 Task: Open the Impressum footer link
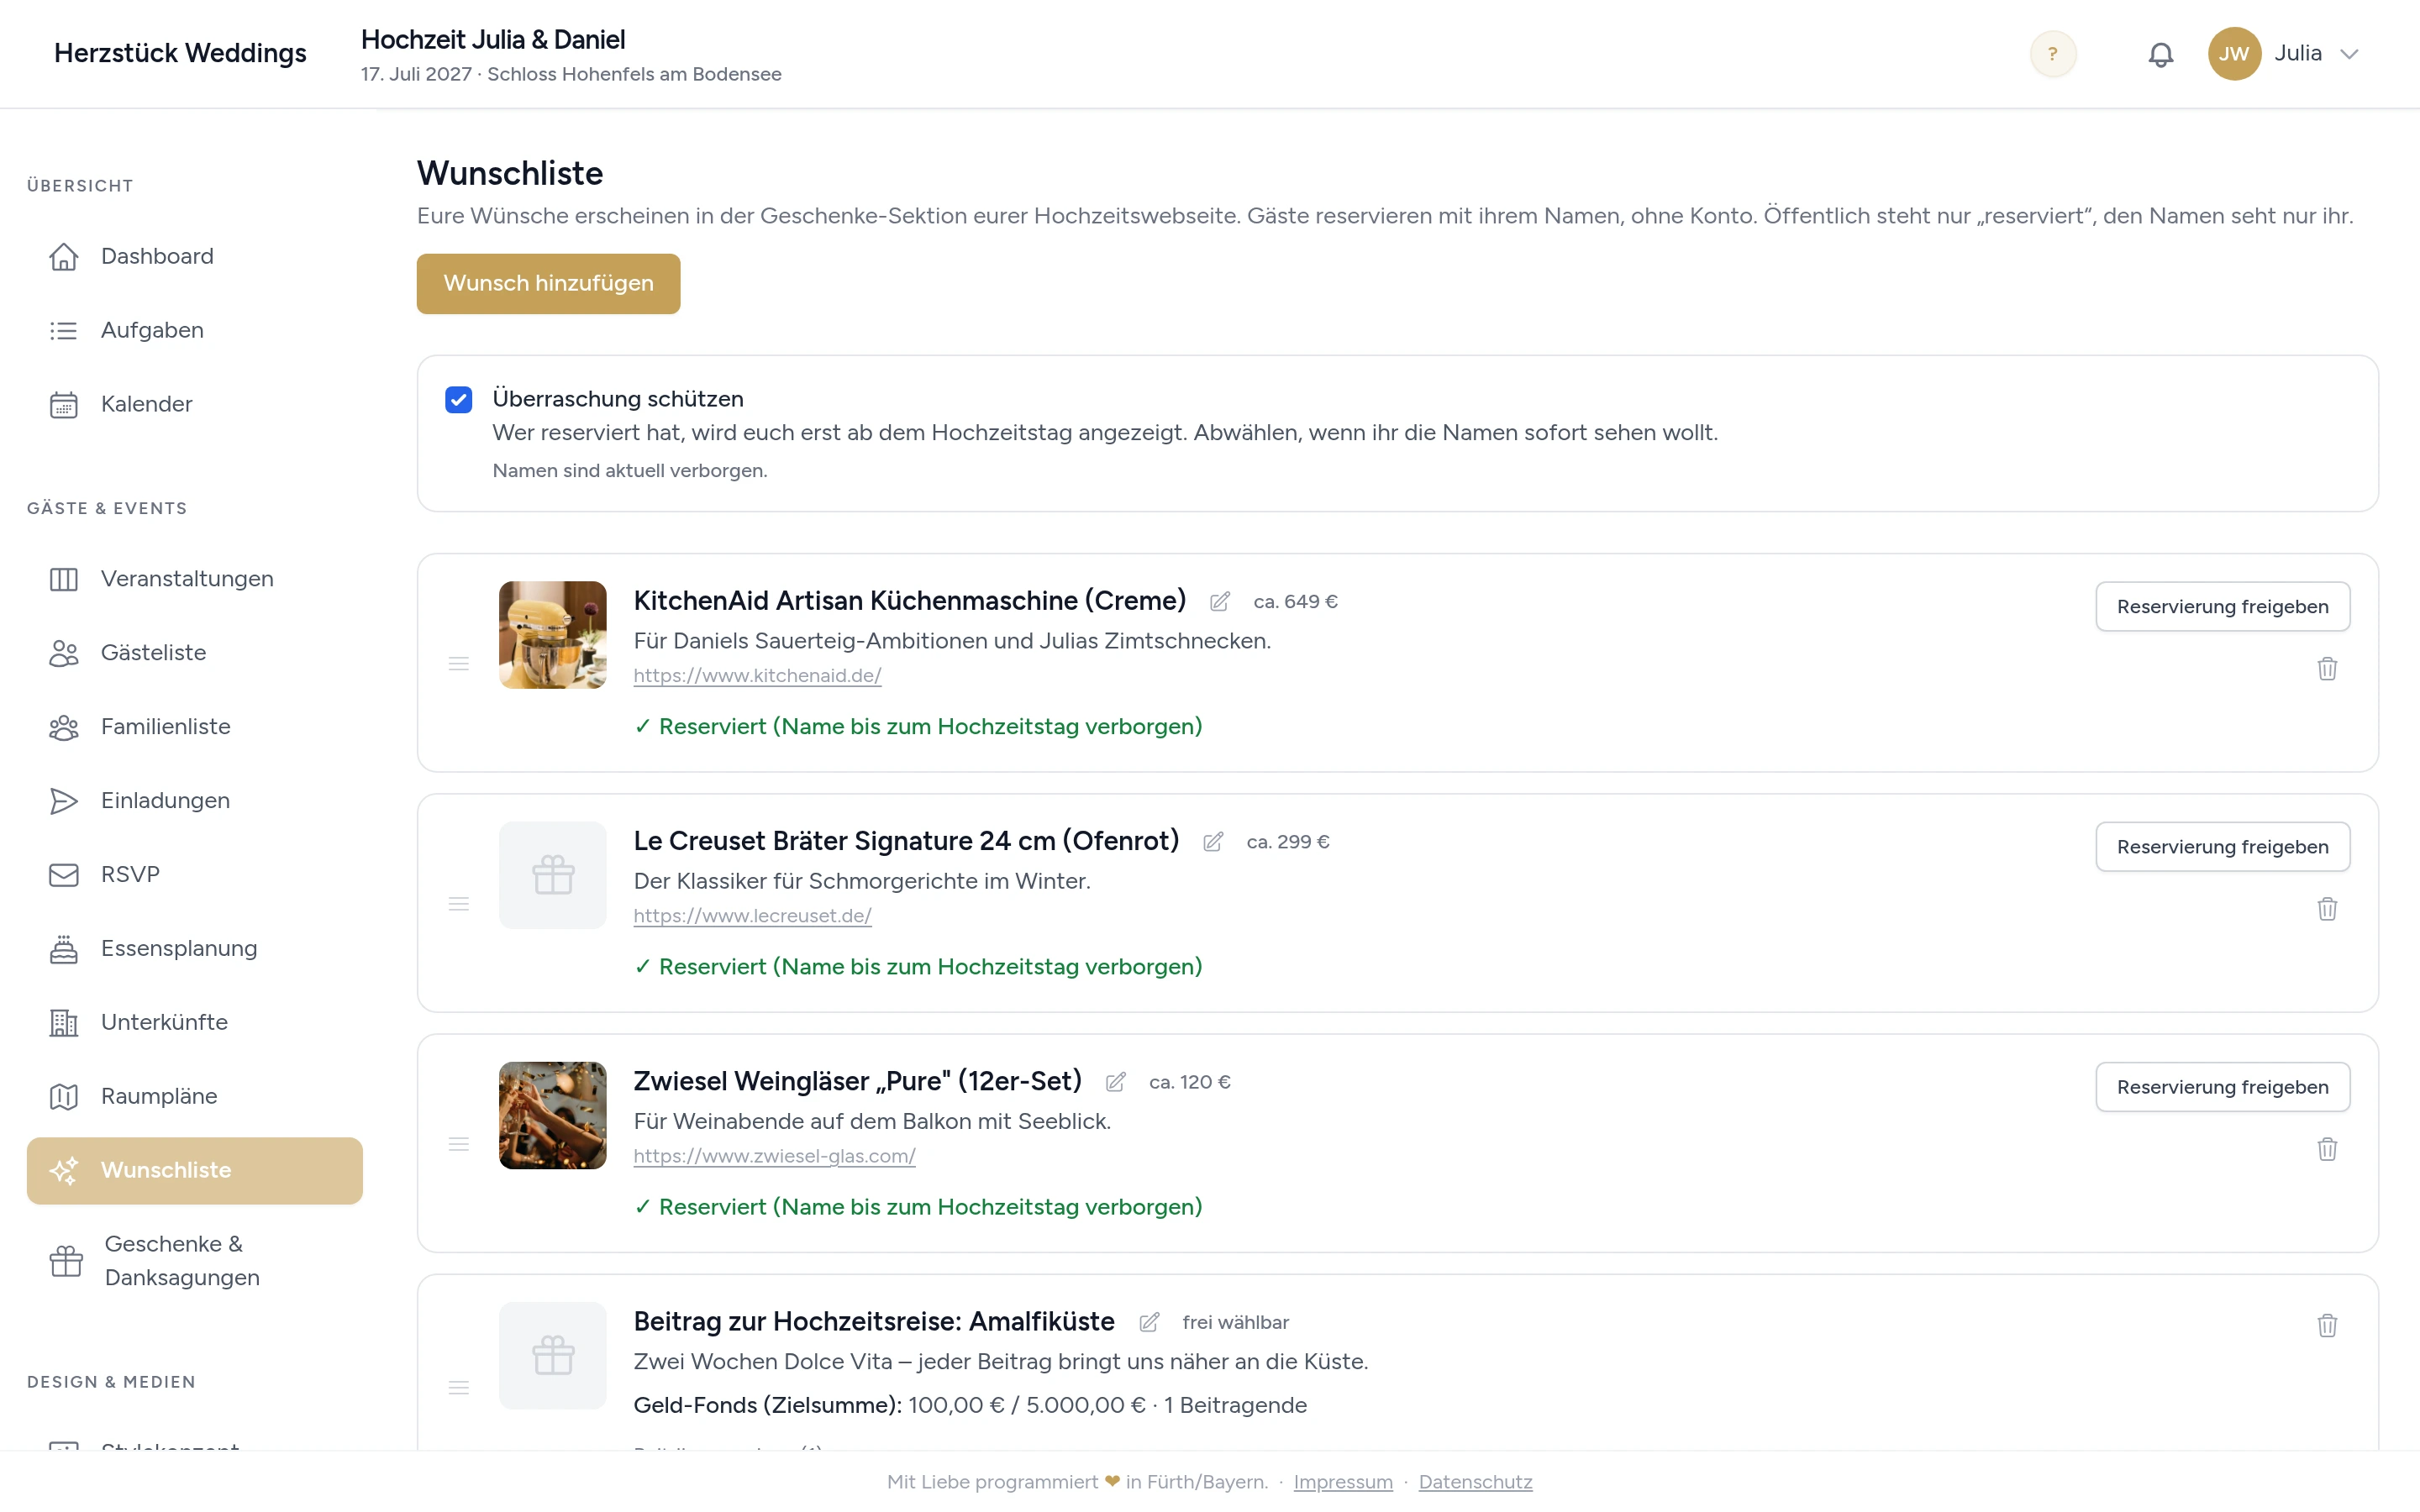(1342, 1481)
